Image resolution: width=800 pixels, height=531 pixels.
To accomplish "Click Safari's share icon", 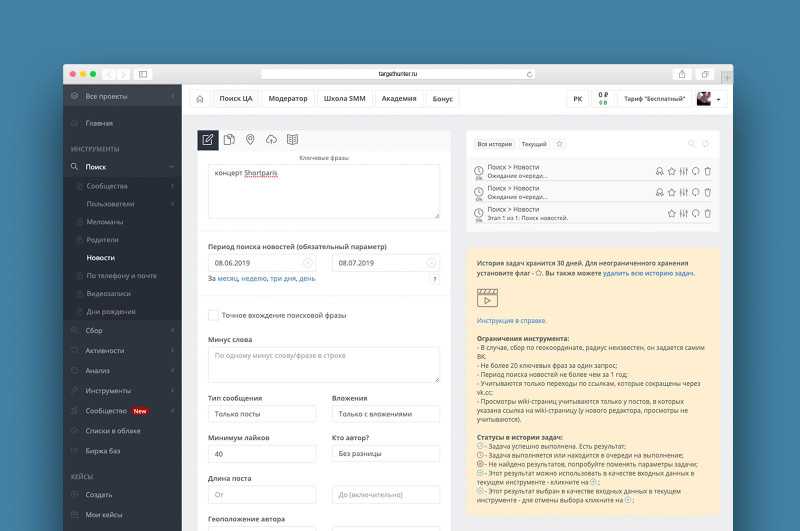I will (x=682, y=74).
